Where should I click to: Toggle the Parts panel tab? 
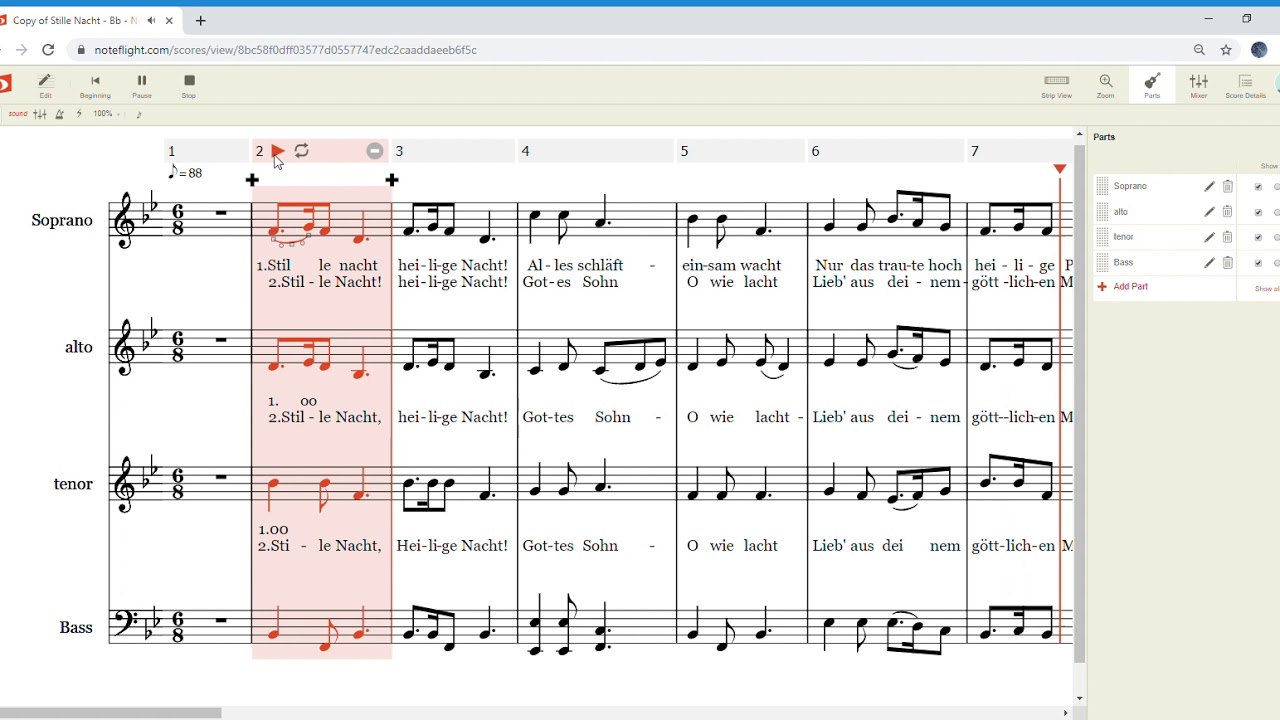click(x=1152, y=86)
